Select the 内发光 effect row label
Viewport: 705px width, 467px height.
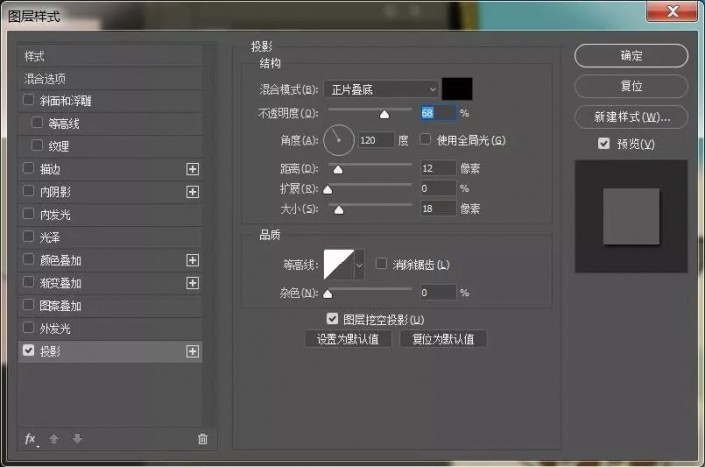(55, 215)
